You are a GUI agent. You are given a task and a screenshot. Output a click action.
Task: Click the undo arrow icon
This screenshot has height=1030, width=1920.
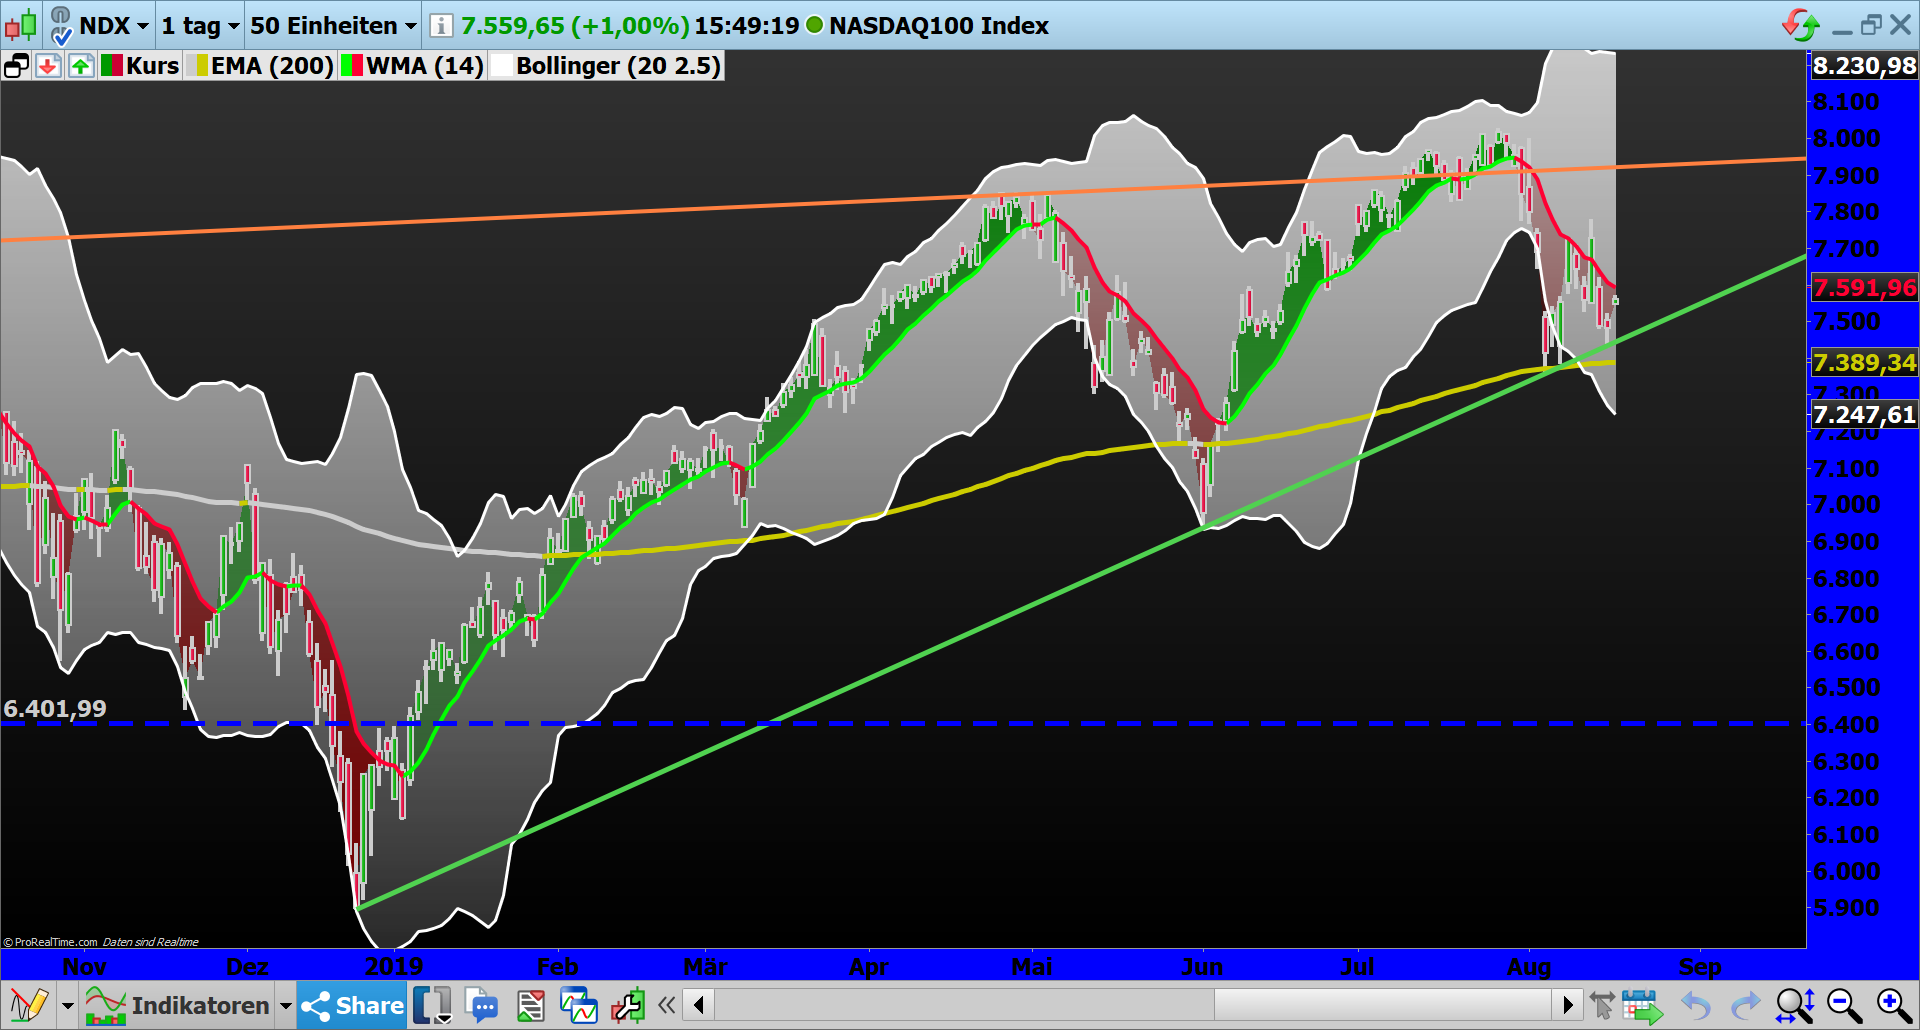pyautogui.click(x=1695, y=1005)
